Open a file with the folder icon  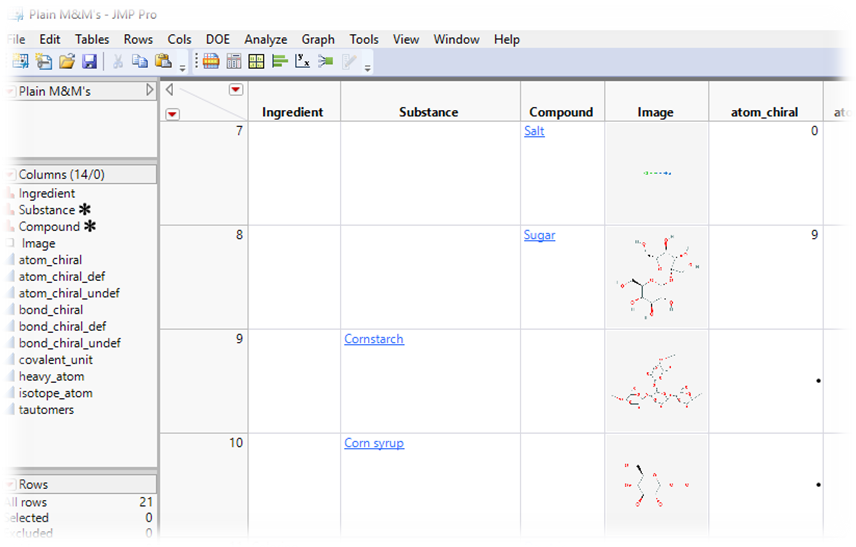67,61
